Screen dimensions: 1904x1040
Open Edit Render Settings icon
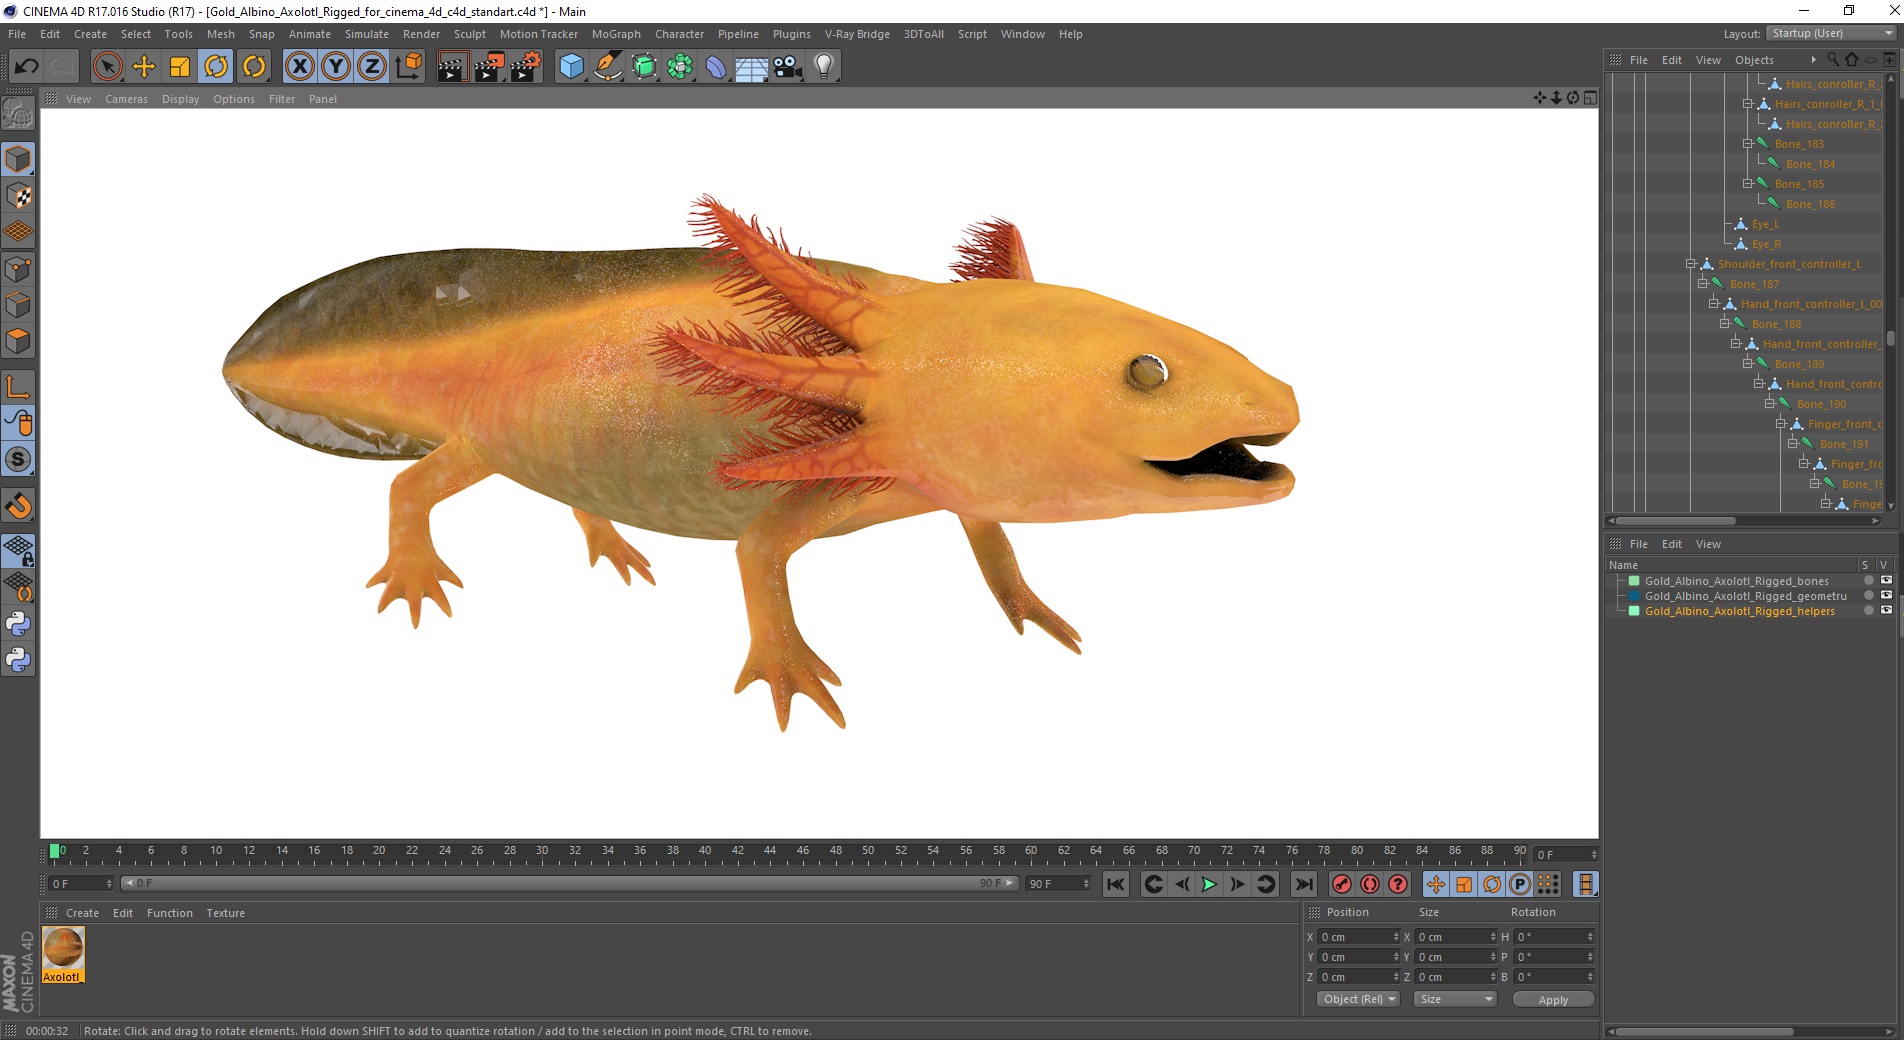525,67
